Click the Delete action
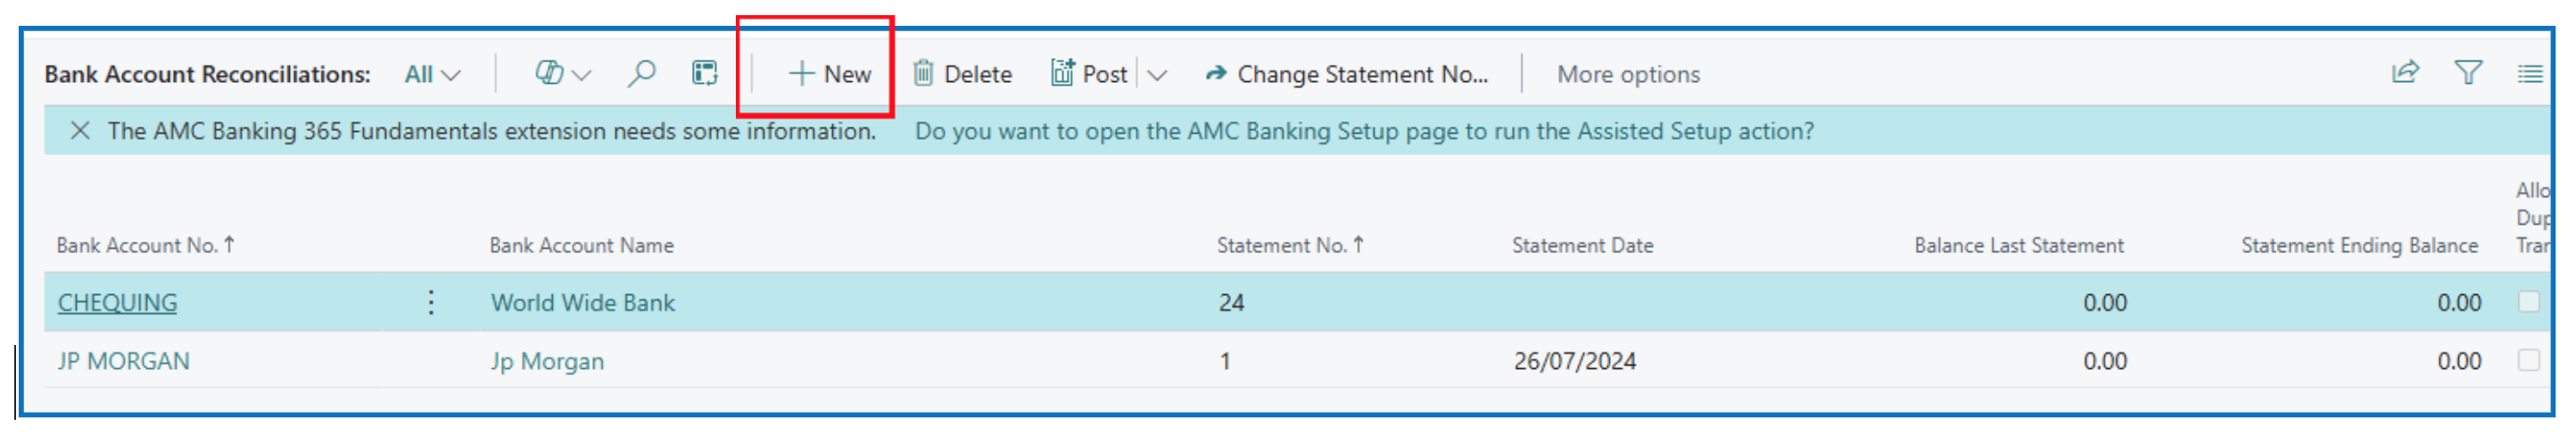Viewport: 2576px width, 435px height. click(x=962, y=74)
